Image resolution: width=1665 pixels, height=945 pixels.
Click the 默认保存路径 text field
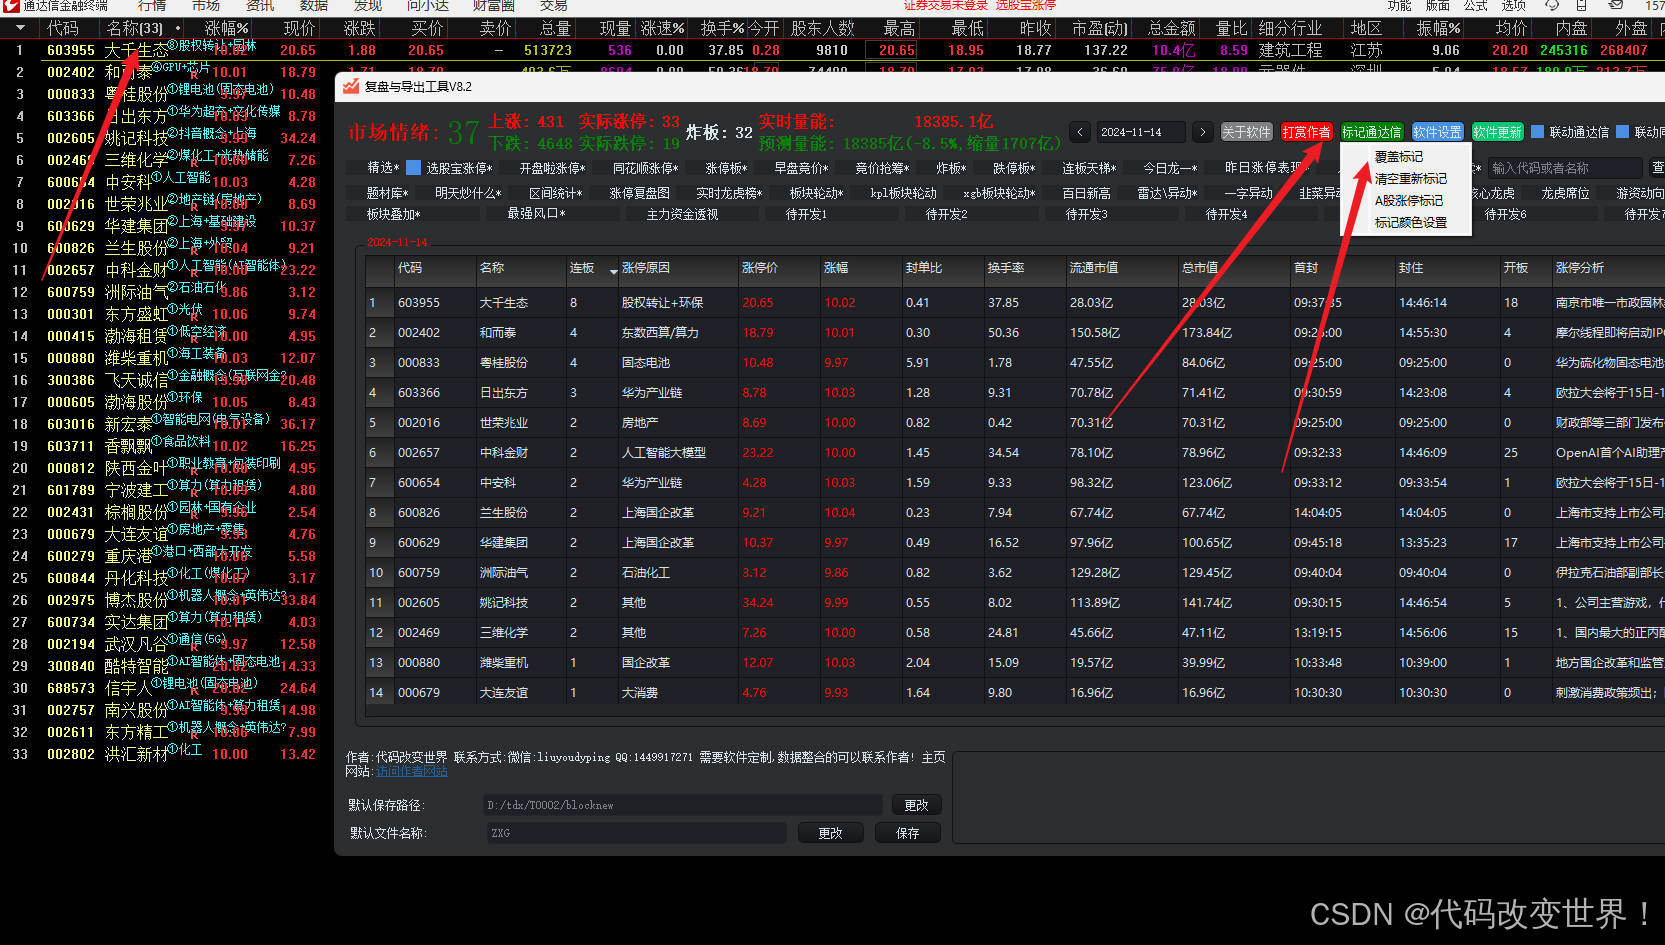tap(682, 805)
